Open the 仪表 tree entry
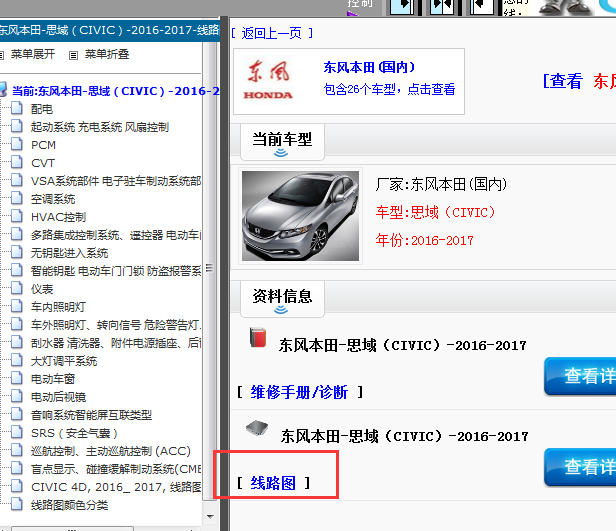Viewport: 616px width, 531px height. 42,289
